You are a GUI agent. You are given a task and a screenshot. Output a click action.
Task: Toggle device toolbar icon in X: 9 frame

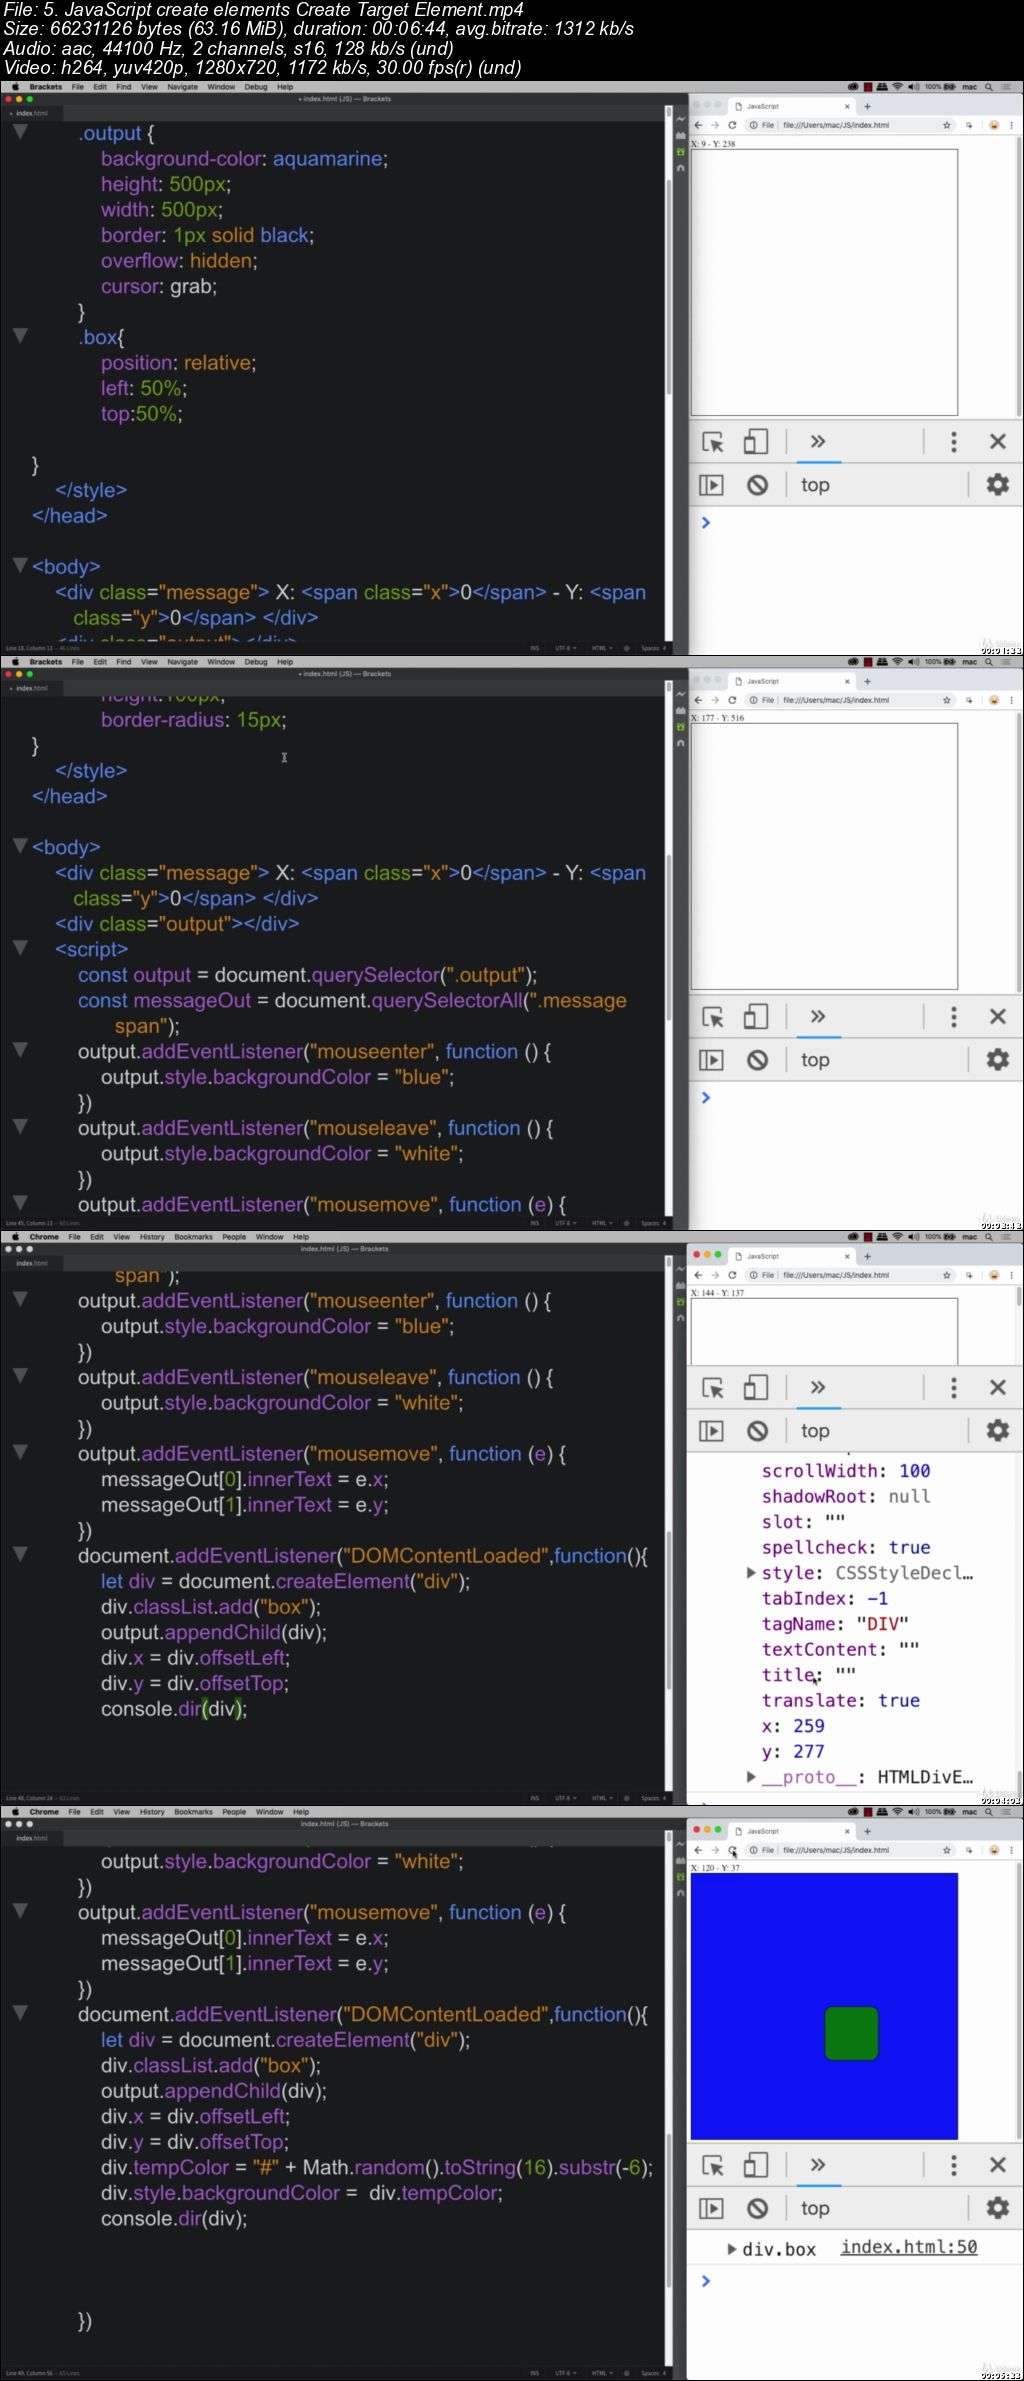756,442
